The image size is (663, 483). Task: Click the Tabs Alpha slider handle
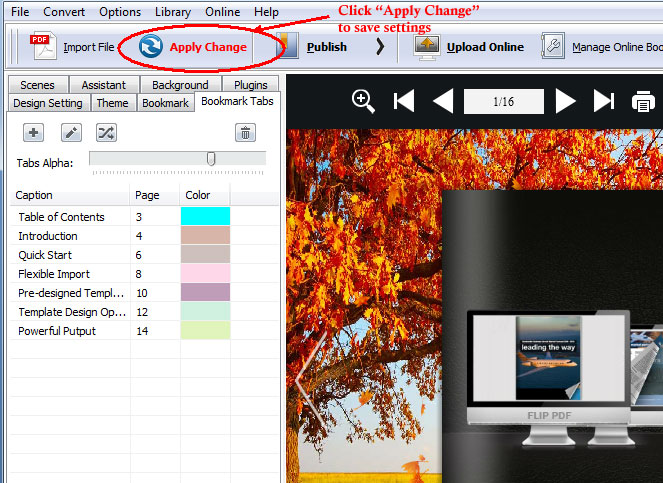(211, 159)
